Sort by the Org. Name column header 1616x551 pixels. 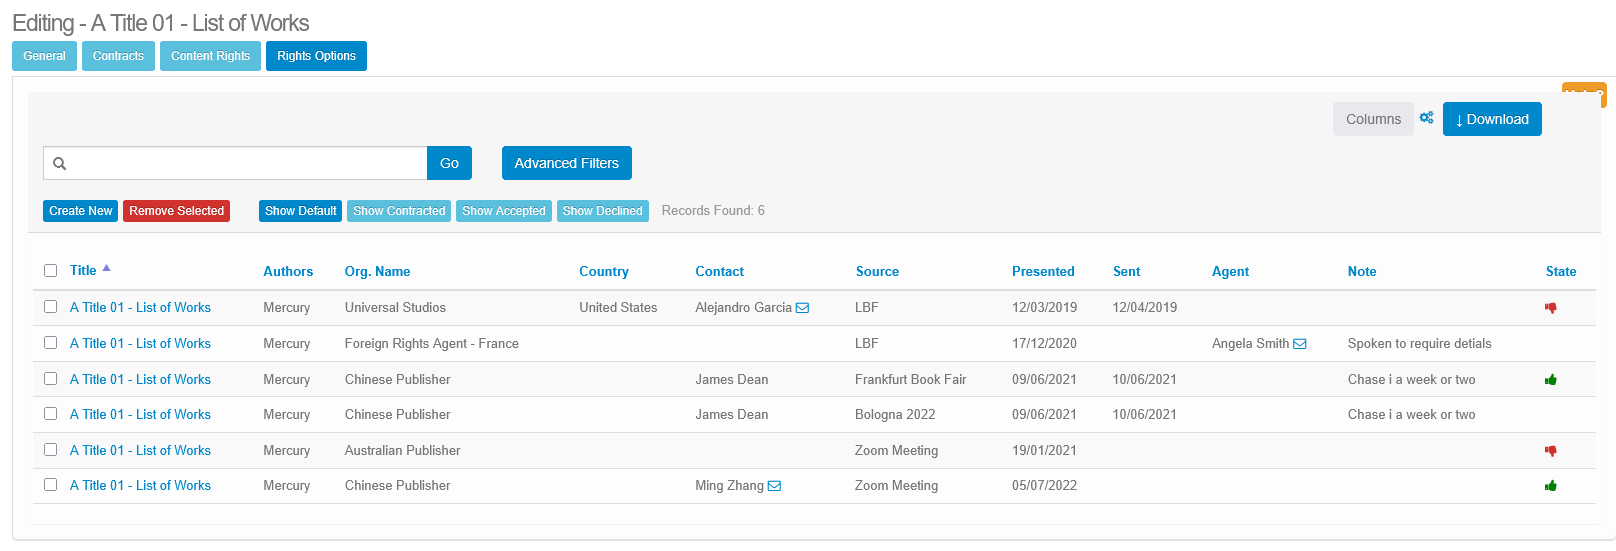377,271
